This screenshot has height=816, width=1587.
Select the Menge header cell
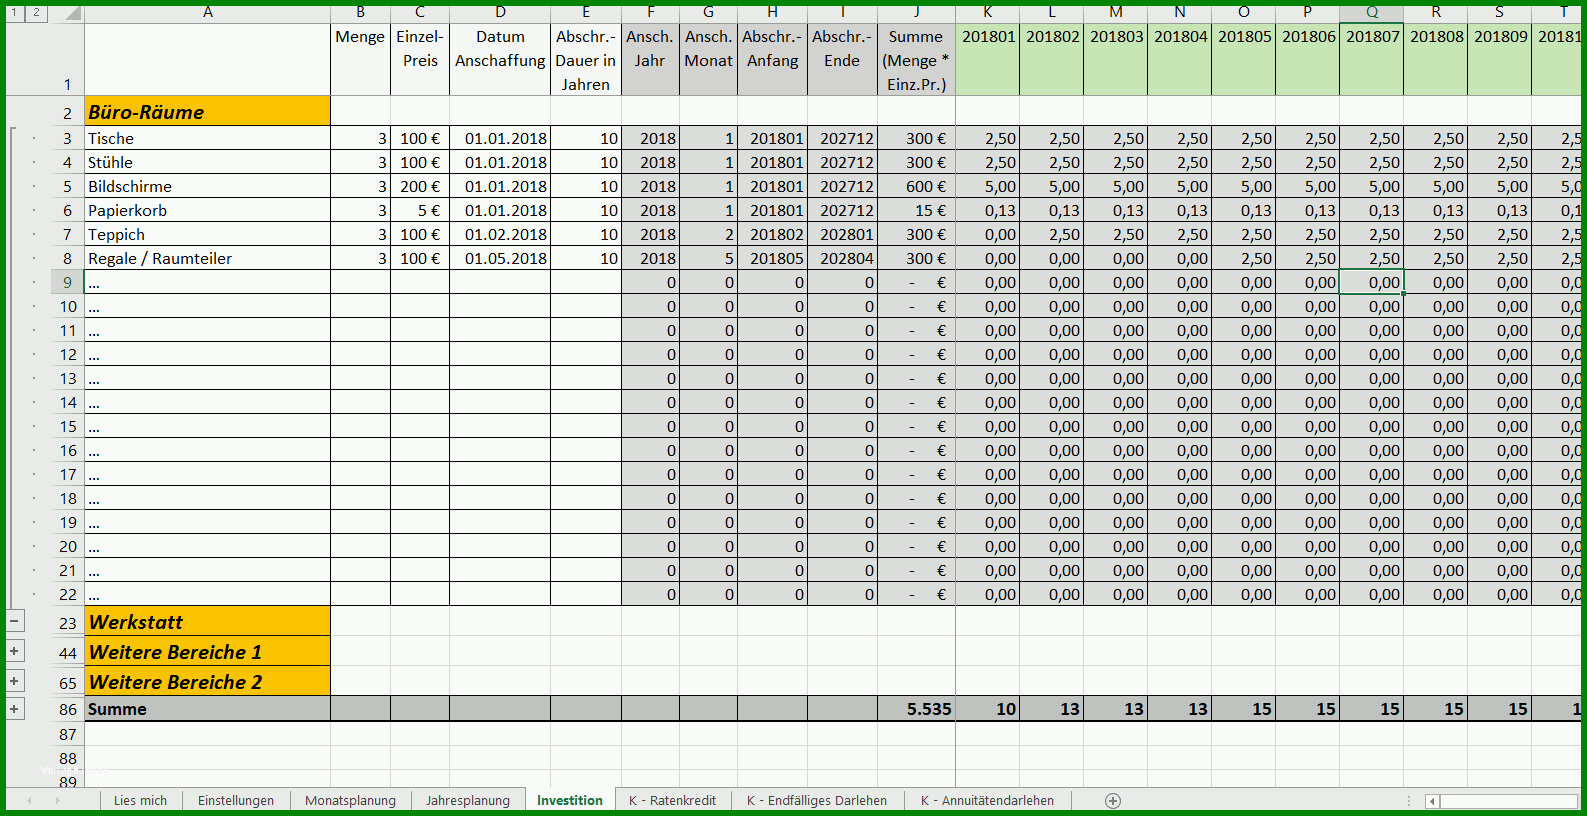pyautogui.click(x=360, y=59)
